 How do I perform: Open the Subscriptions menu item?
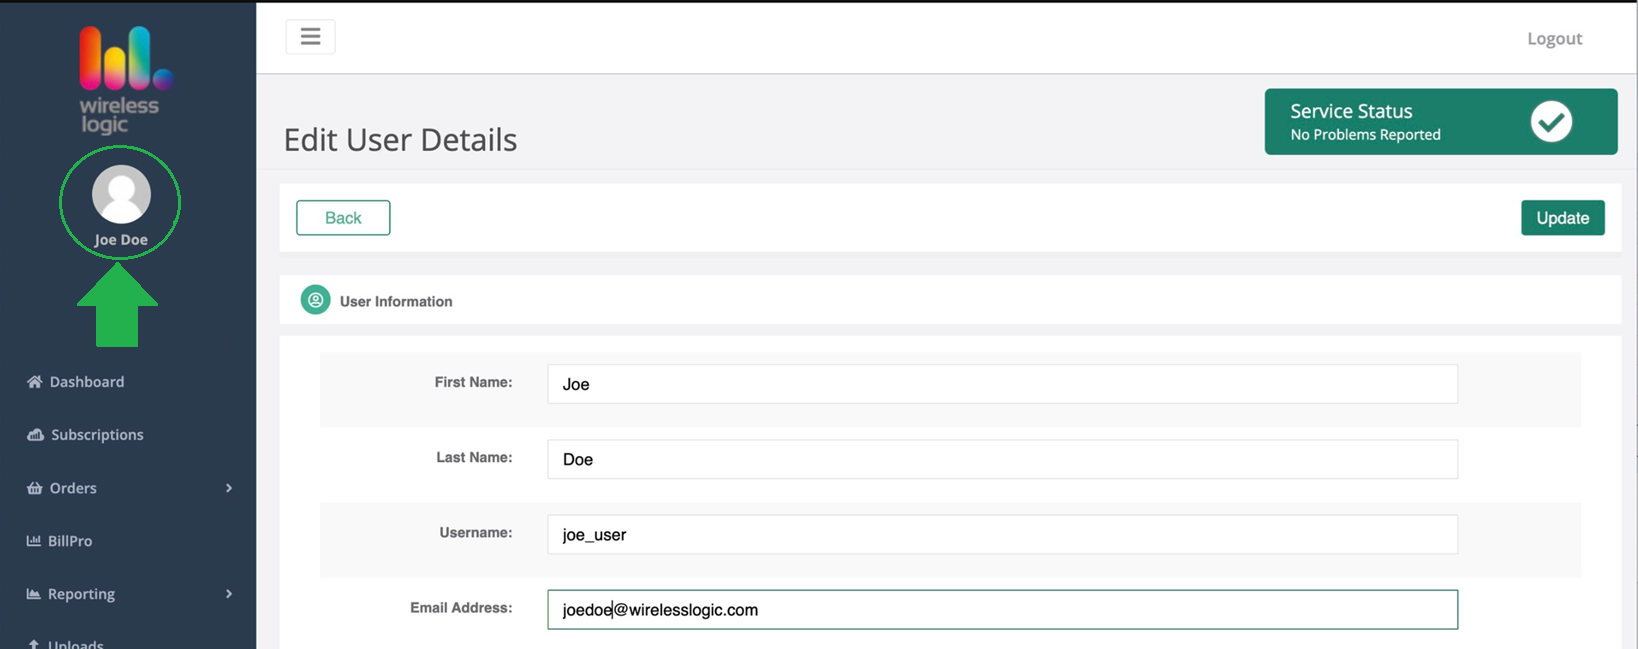click(97, 435)
